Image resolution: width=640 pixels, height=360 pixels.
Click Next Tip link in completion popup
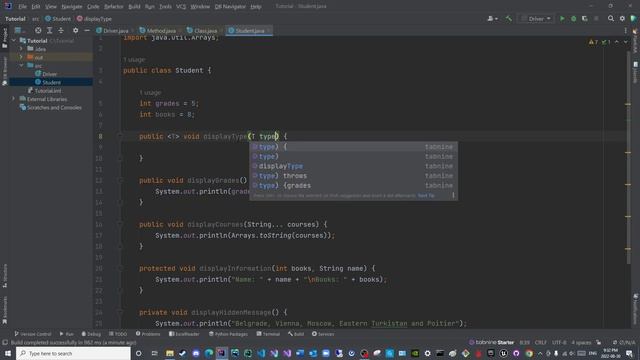coord(426,196)
